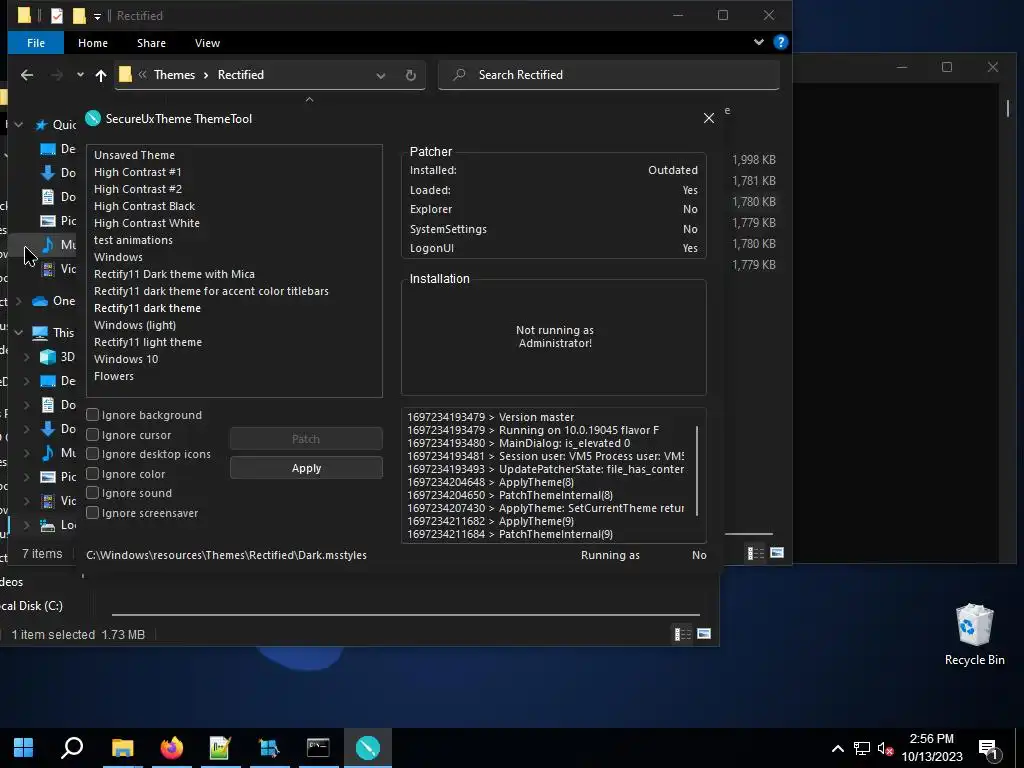Screen dimensions: 1024x768
Task: Select Rectify11 dark theme entry
Action: tap(148, 308)
